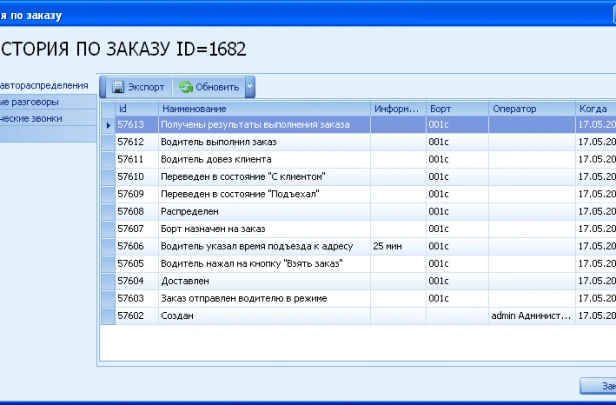Screen dimensions: 616x405
Task: Click the Информ... column header
Action: (x=397, y=108)
